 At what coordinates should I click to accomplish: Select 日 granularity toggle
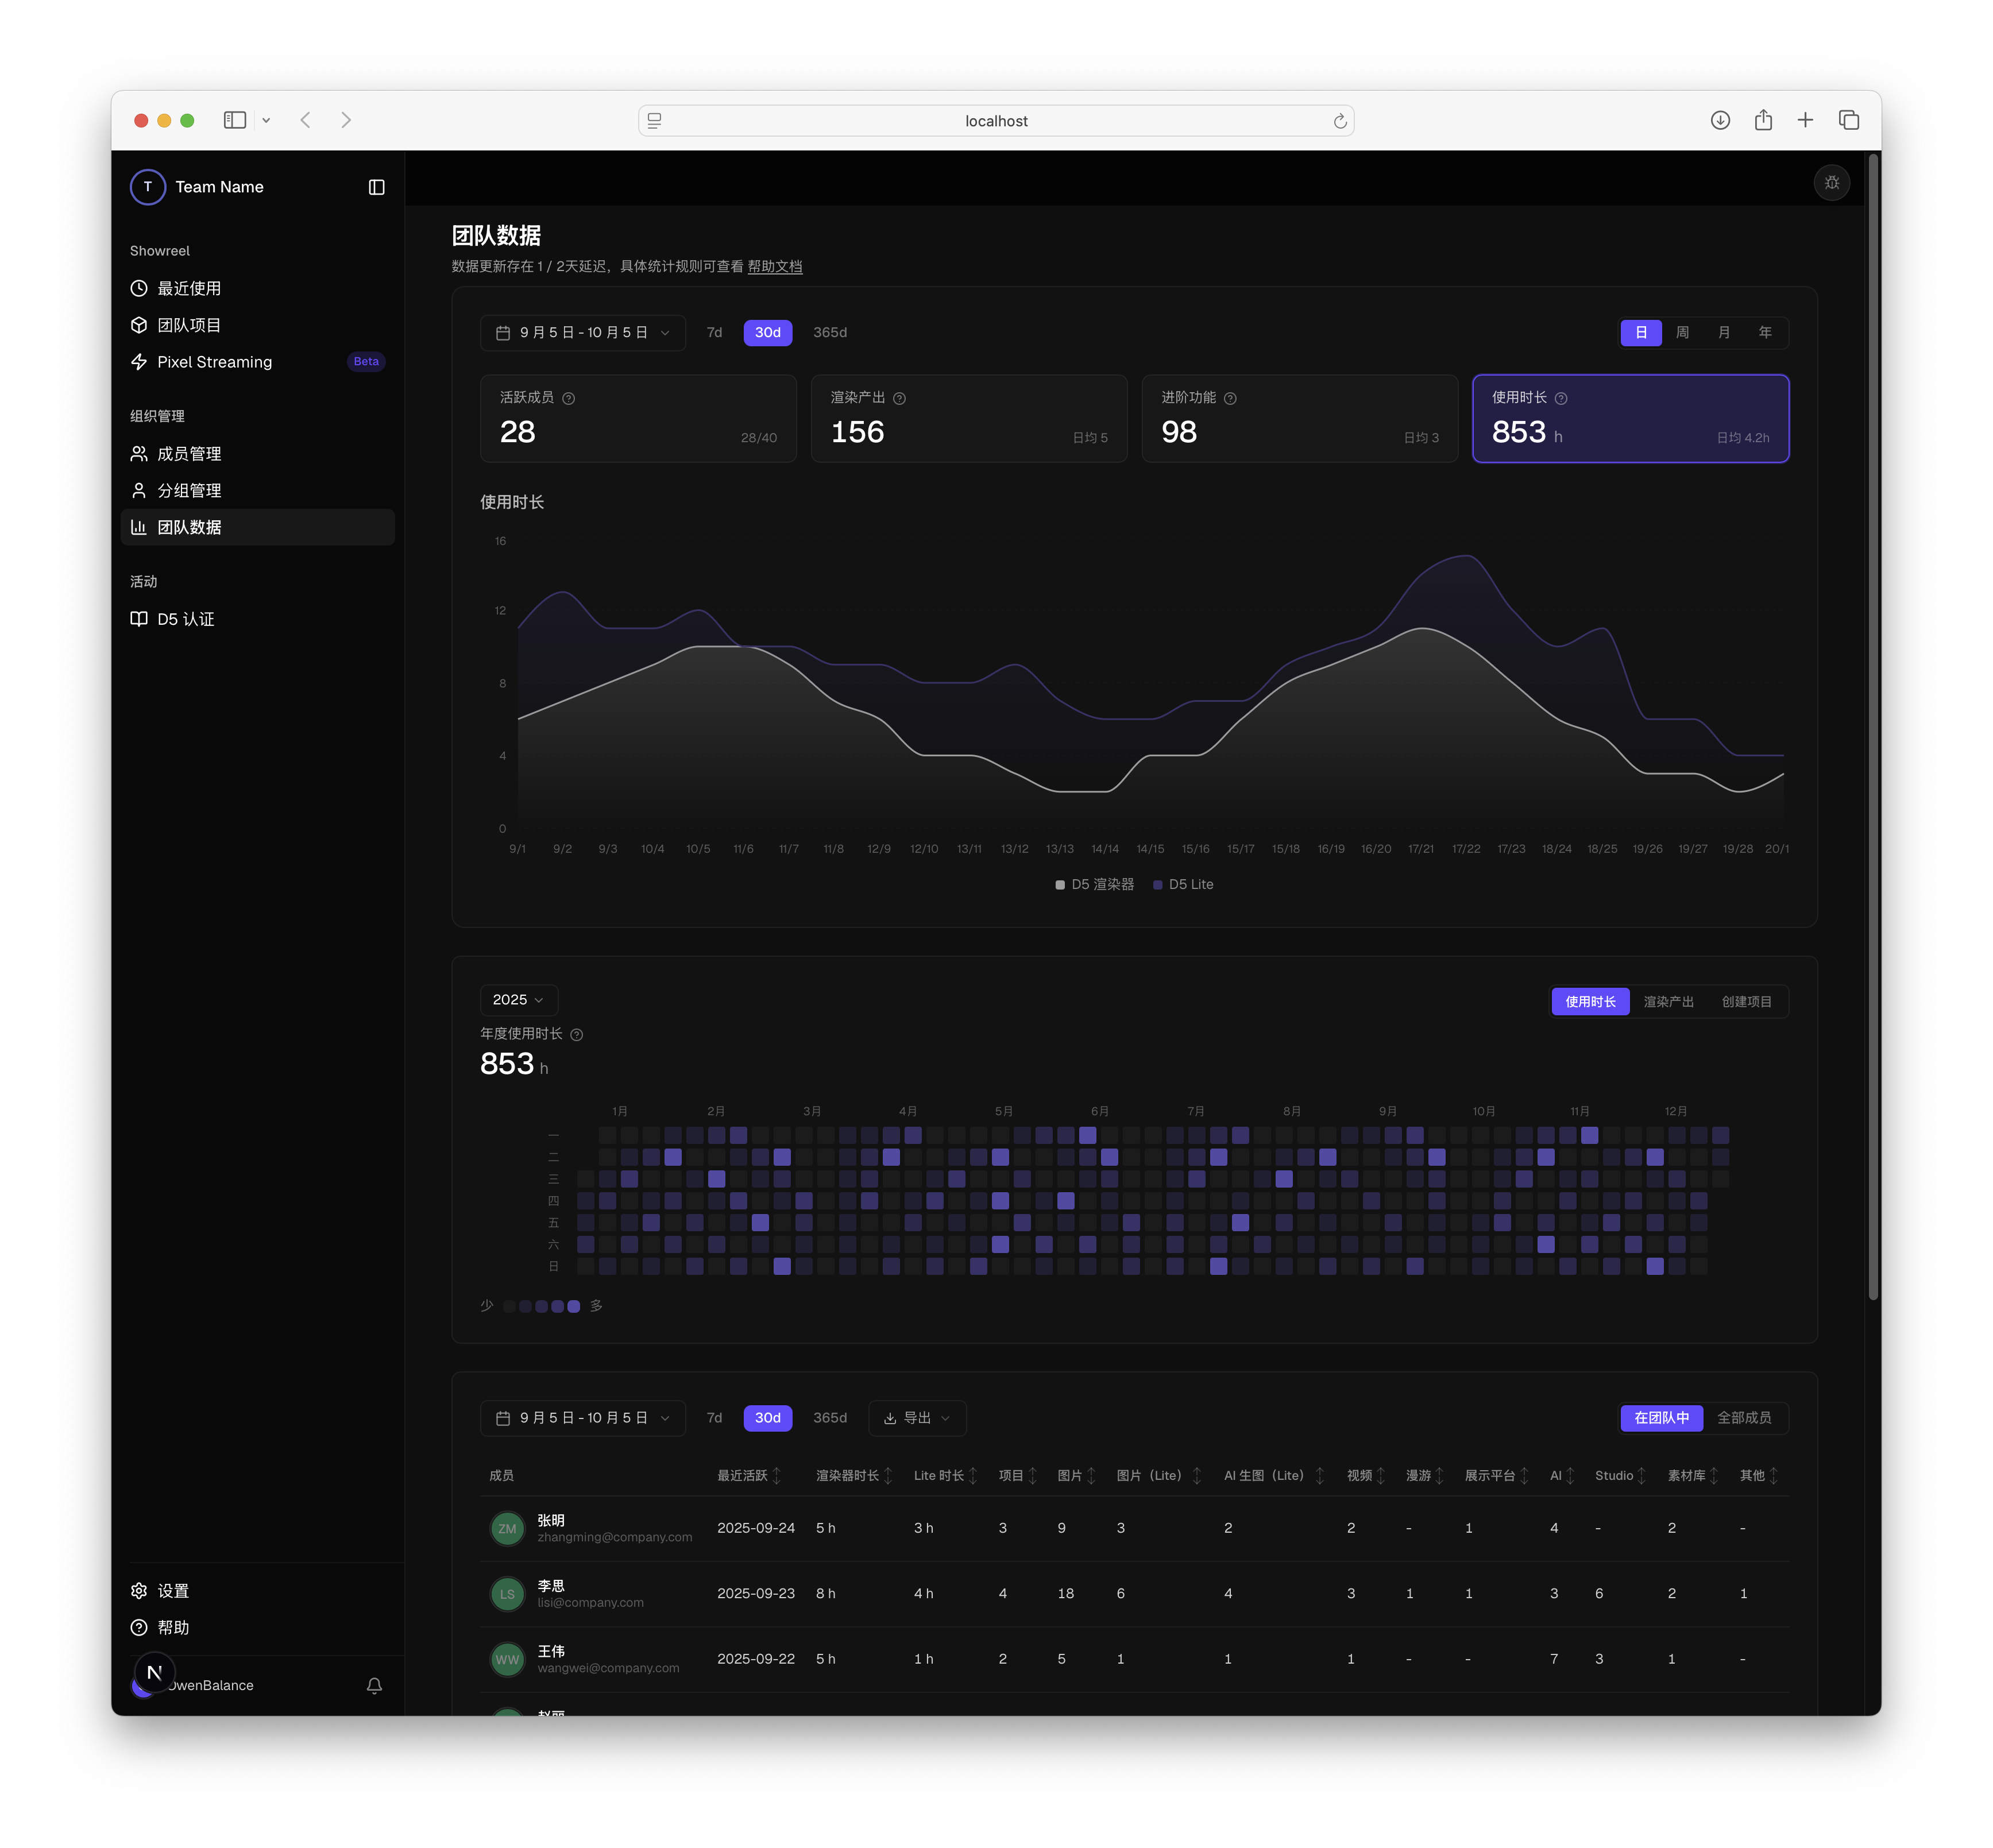point(1641,333)
